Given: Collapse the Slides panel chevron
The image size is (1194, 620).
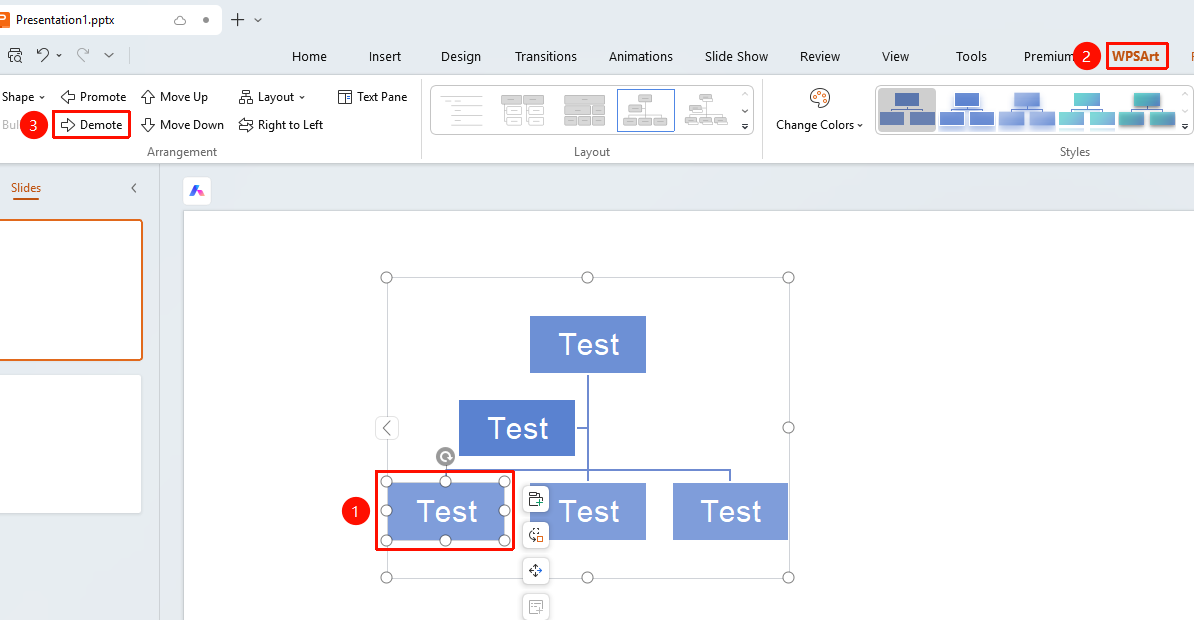Looking at the screenshot, I should tap(134, 188).
